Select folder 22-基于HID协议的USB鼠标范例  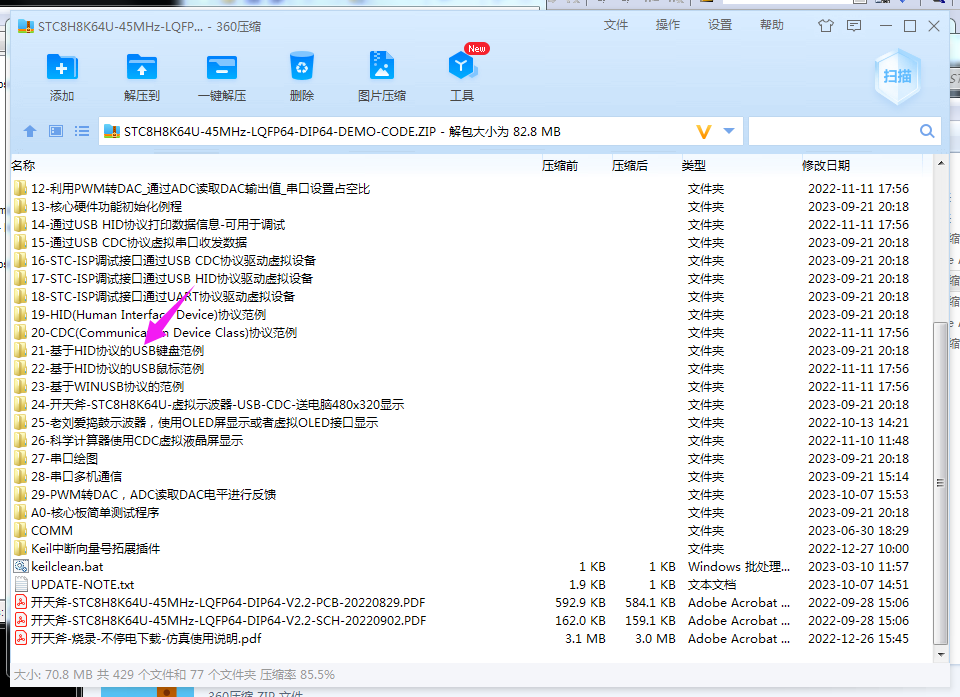point(118,369)
